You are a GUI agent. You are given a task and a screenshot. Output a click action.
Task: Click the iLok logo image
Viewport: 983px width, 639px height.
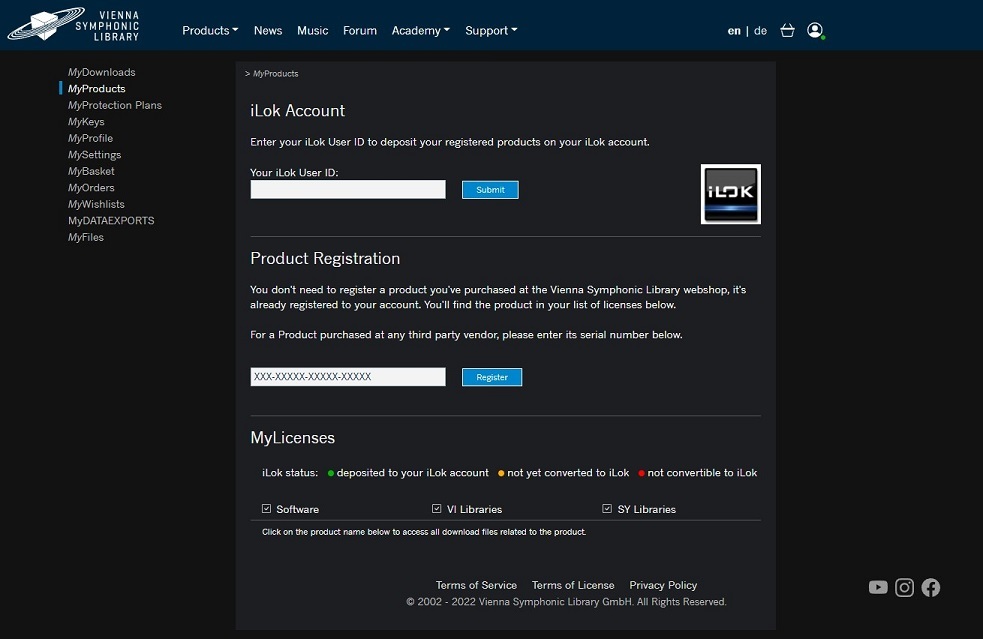tap(730, 194)
